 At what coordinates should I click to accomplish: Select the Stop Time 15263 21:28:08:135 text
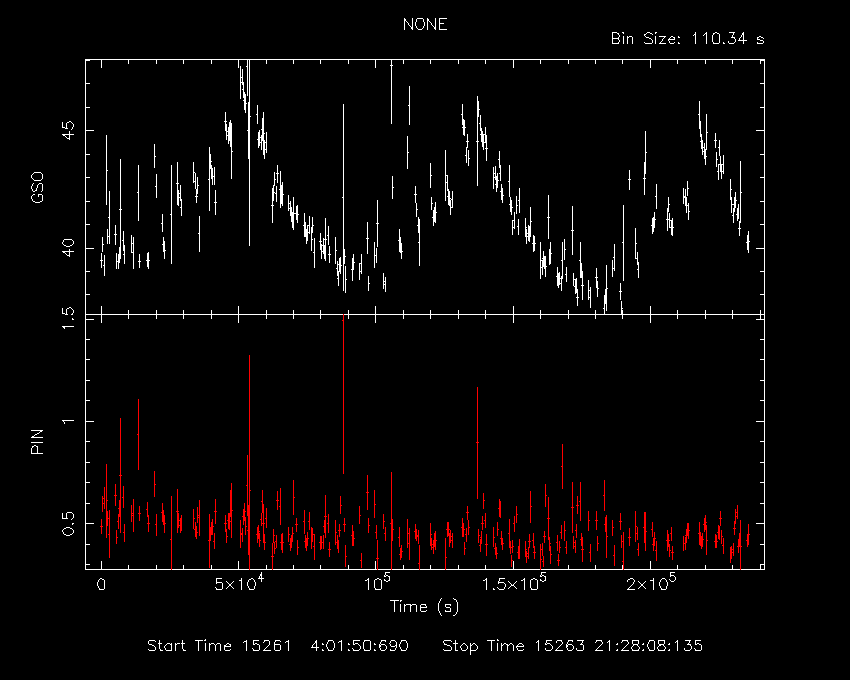pyautogui.click(x=572, y=645)
